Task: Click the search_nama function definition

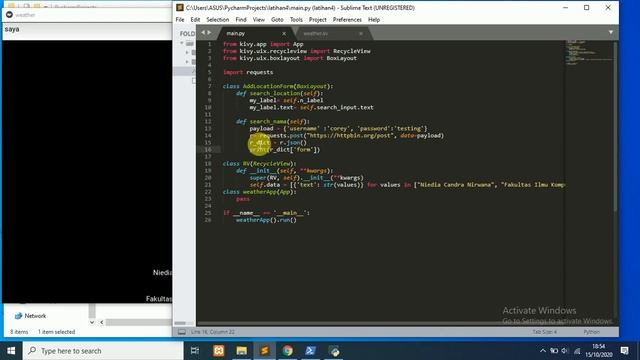Action: click(x=273, y=121)
